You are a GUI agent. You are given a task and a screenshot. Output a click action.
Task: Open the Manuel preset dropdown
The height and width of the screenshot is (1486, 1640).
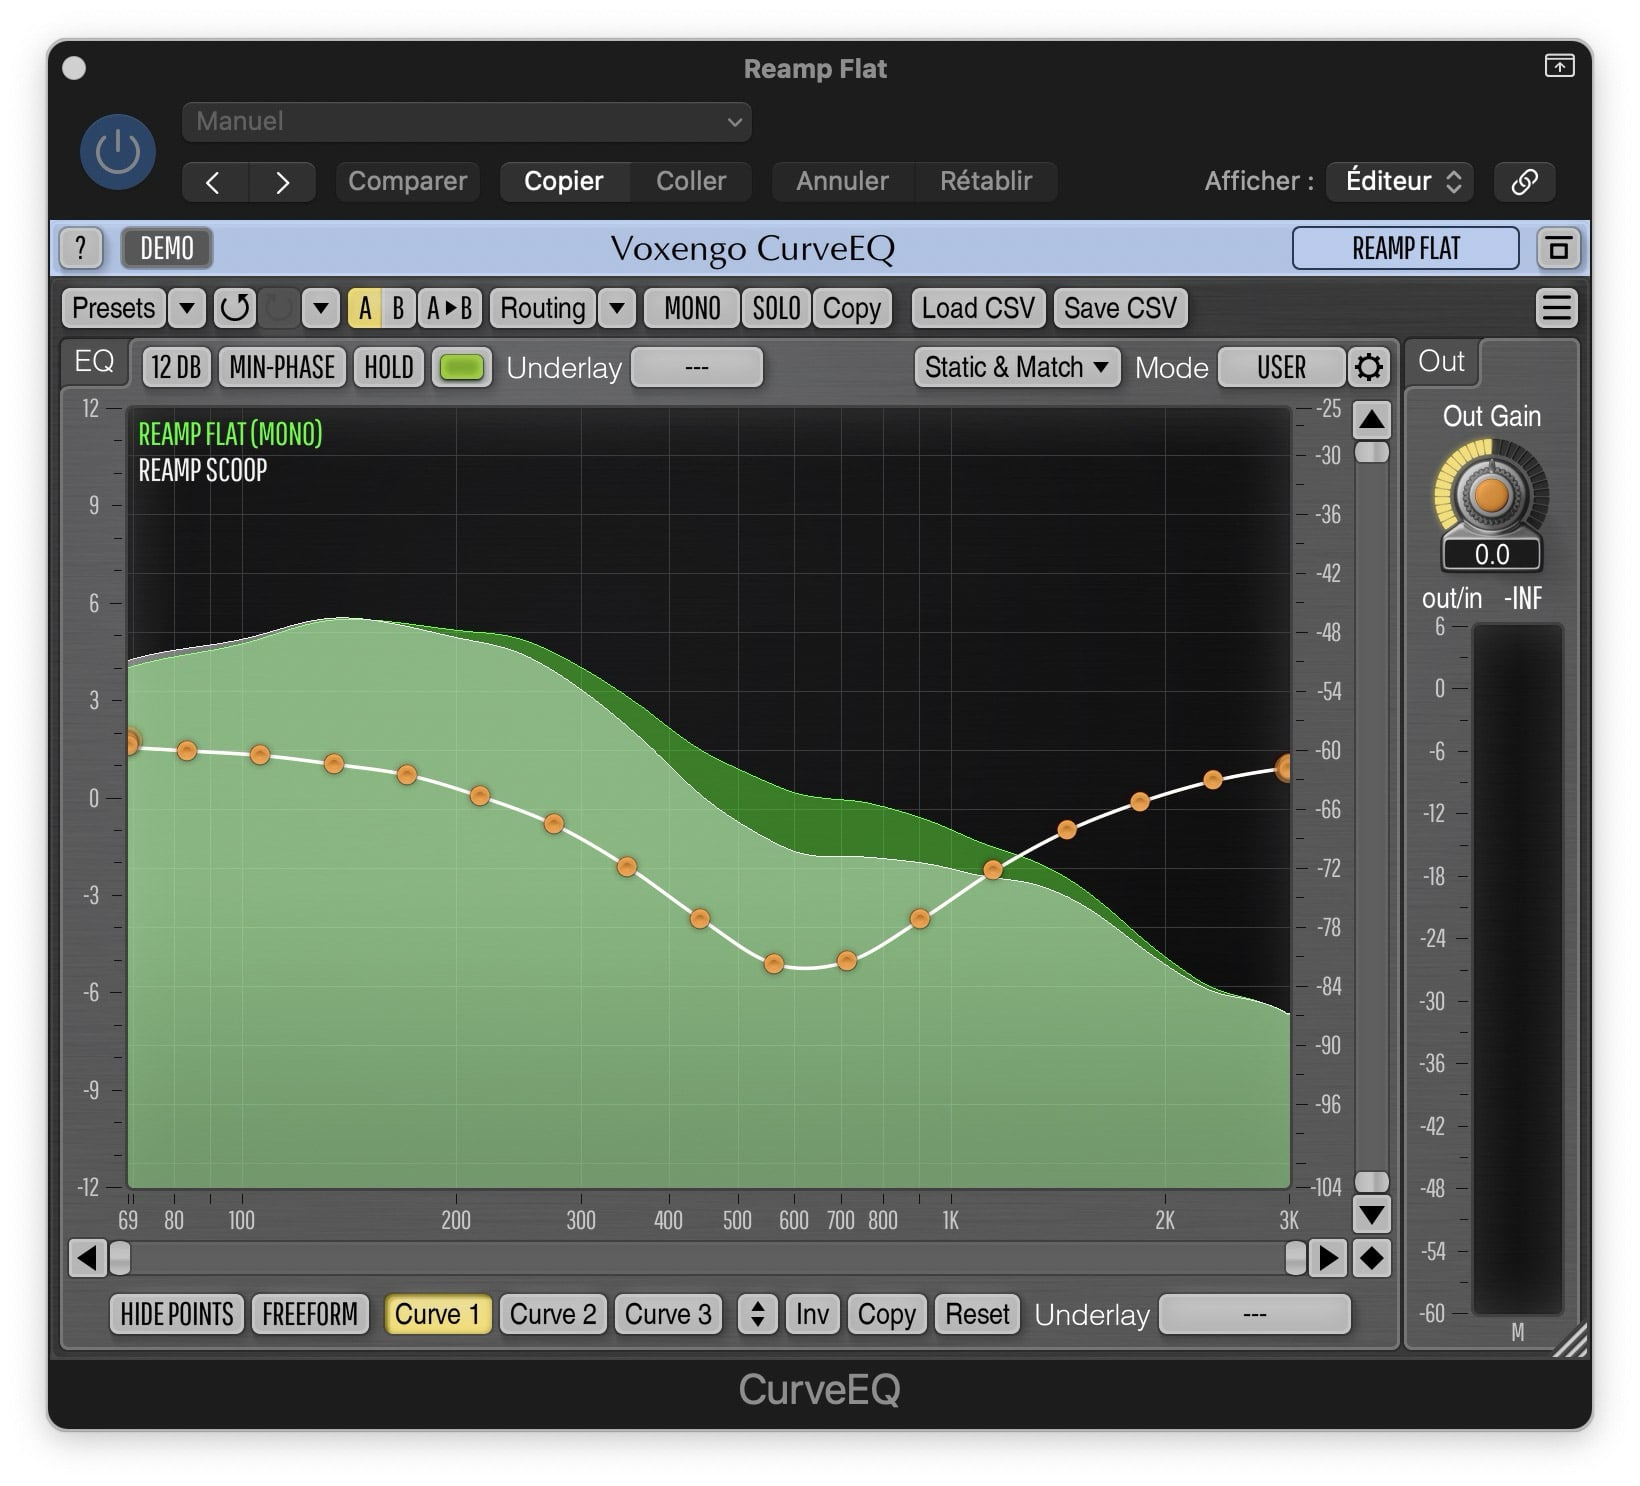tap(467, 122)
